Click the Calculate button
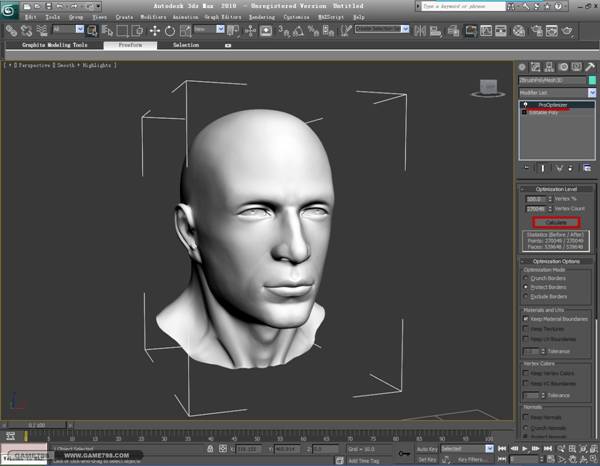 pos(556,221)
